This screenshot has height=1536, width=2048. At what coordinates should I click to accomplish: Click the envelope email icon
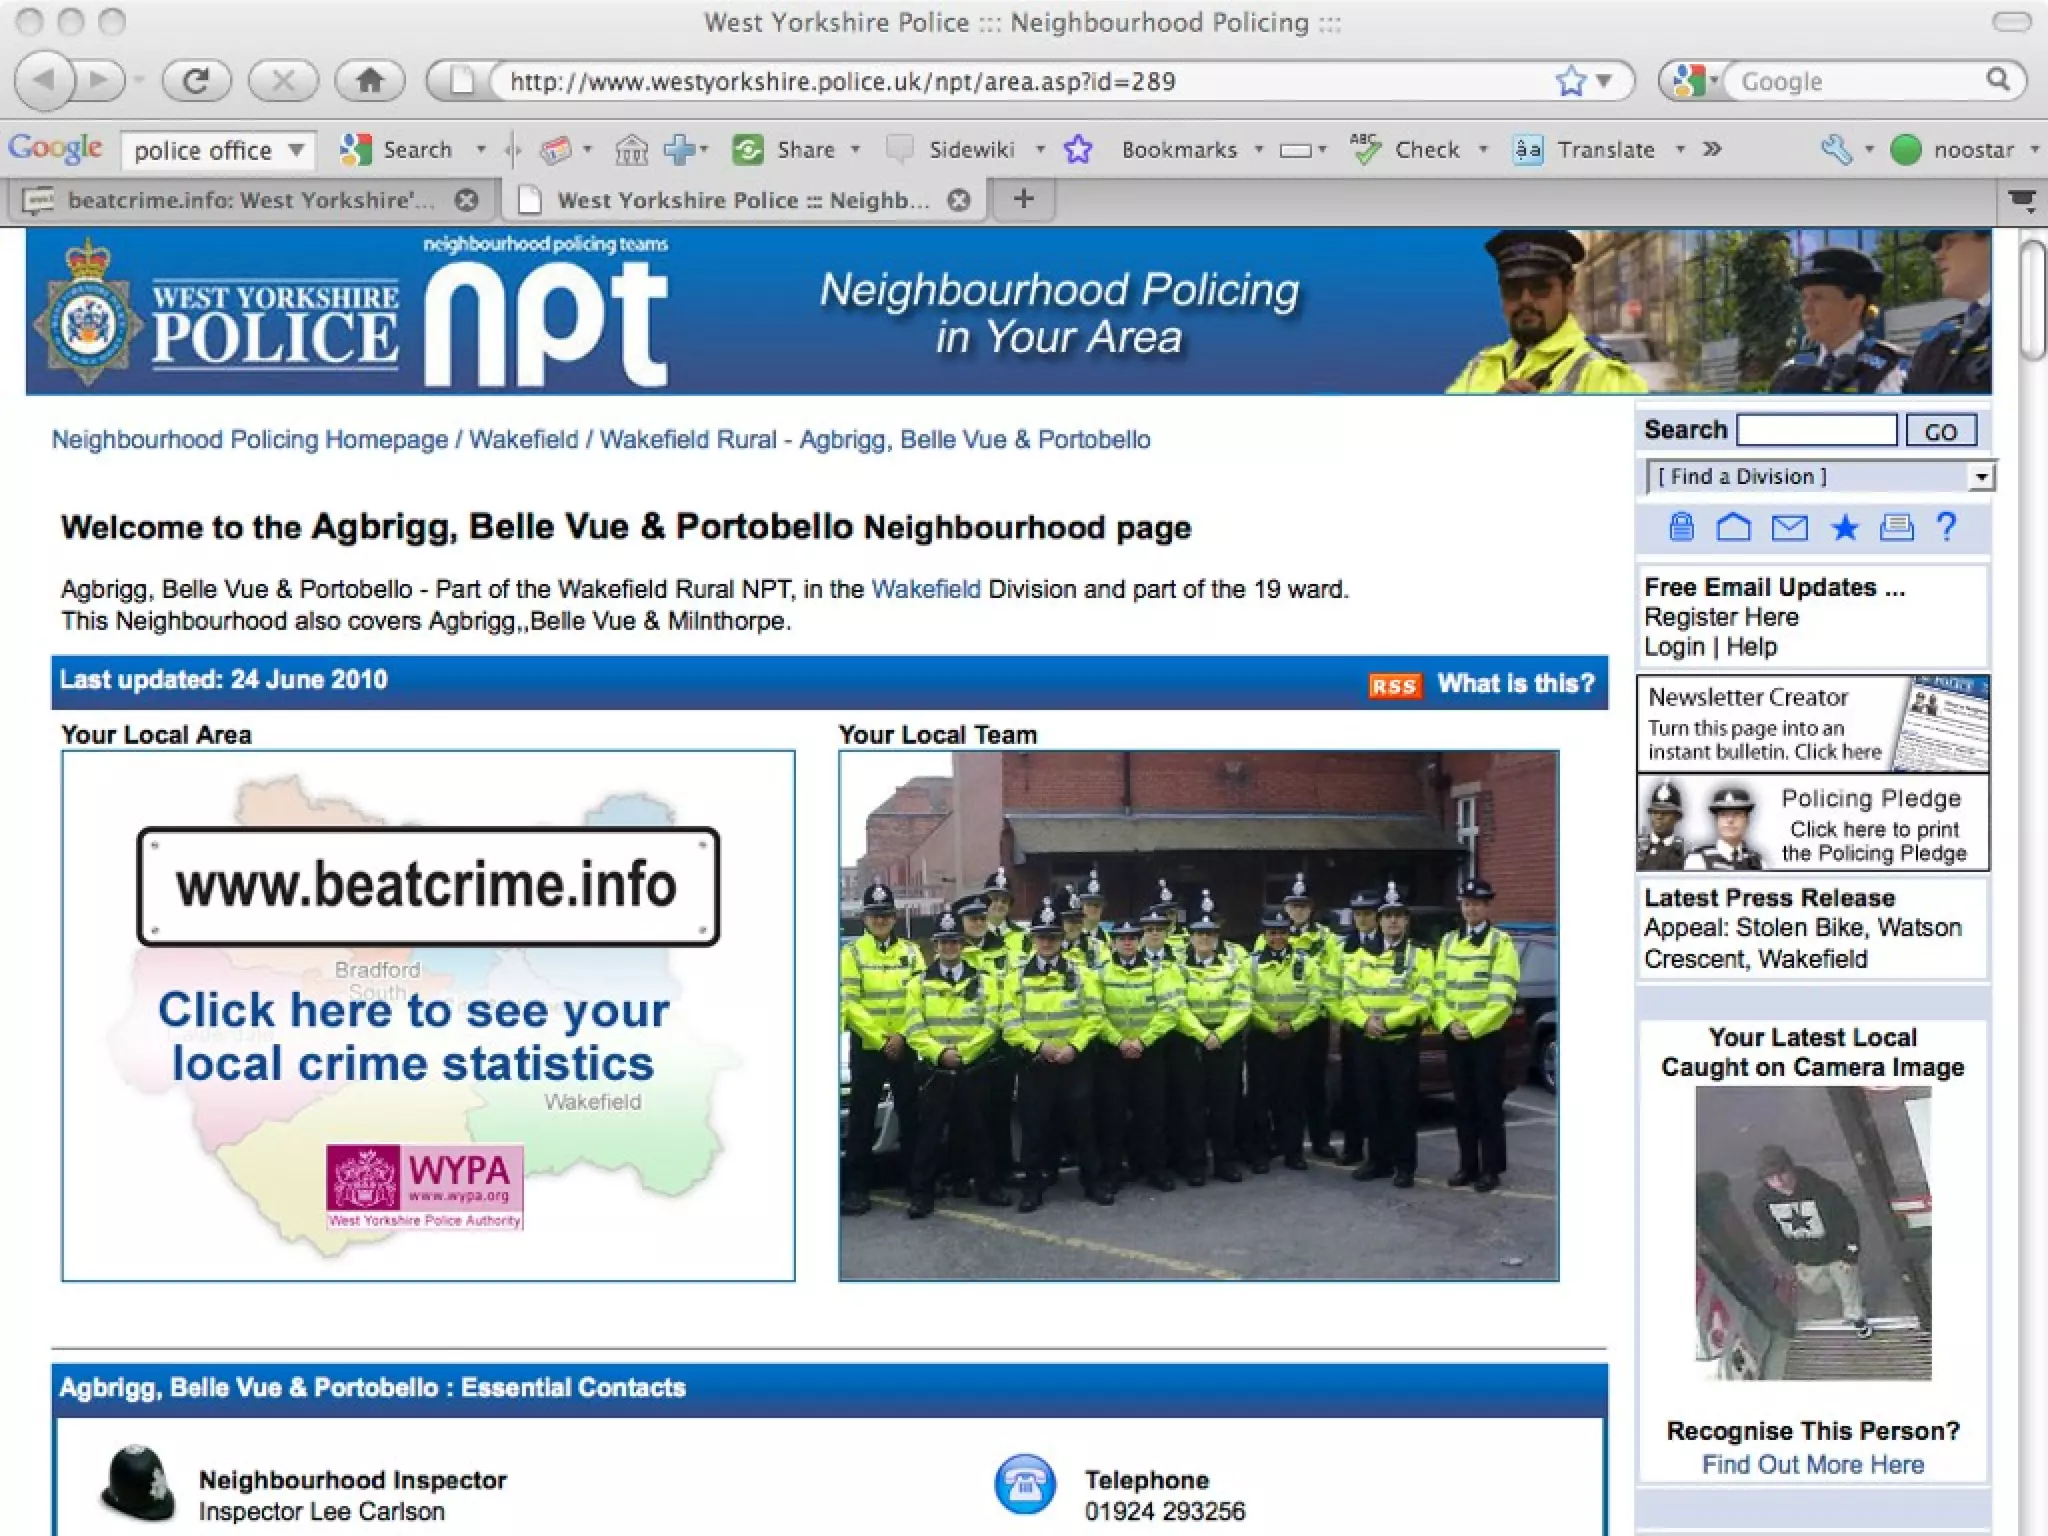click(x=1789, y=527)
